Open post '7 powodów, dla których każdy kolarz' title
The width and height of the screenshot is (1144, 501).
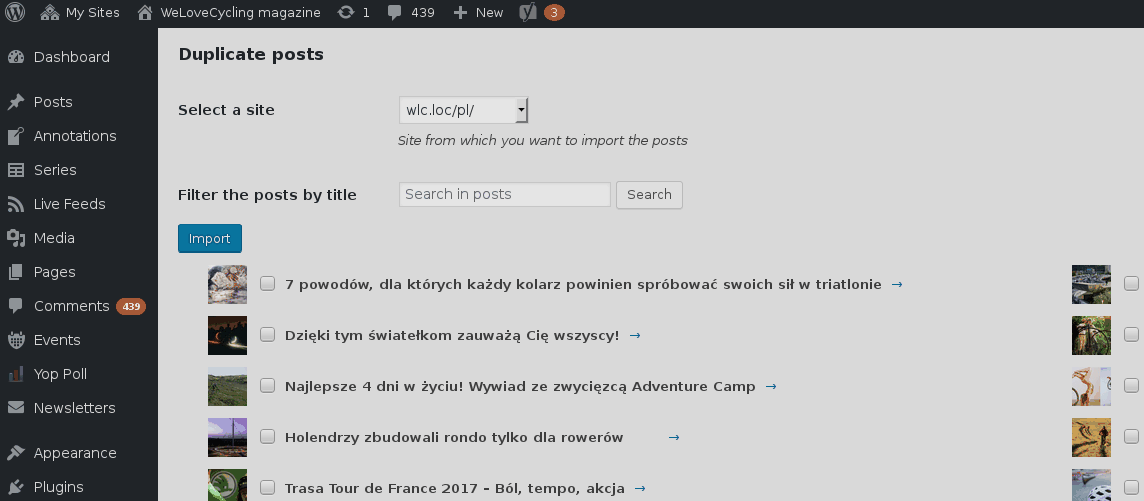click(x=584, y=284)
